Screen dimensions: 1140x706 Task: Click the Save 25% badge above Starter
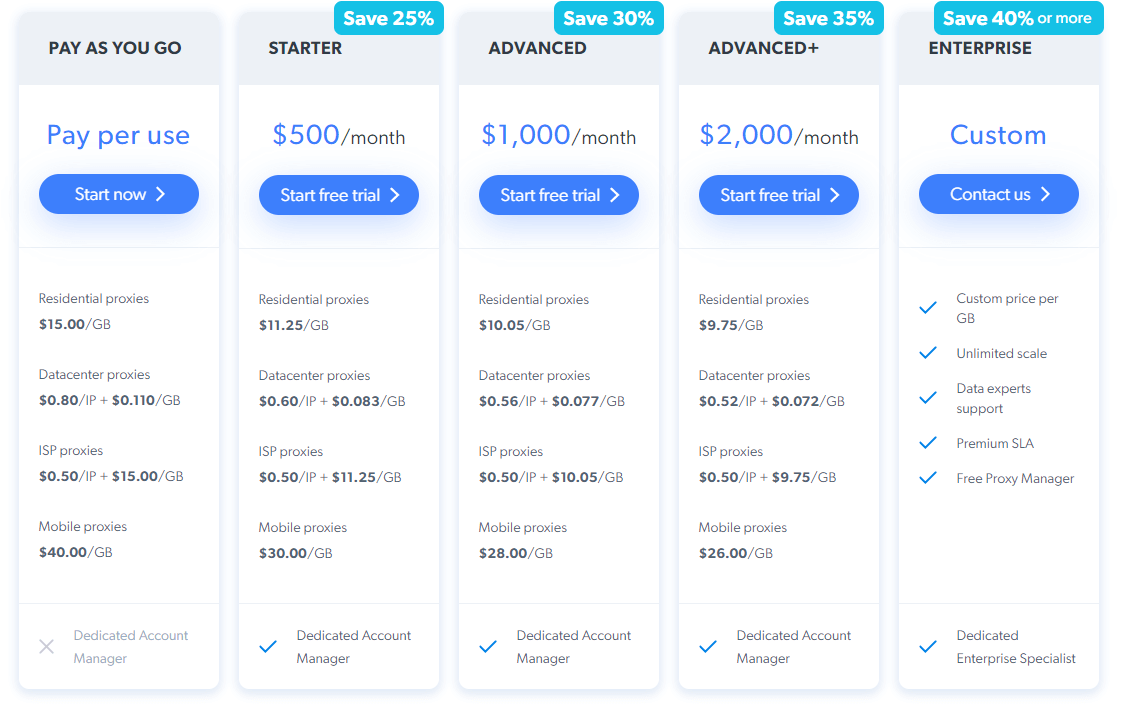pos(388,17)
